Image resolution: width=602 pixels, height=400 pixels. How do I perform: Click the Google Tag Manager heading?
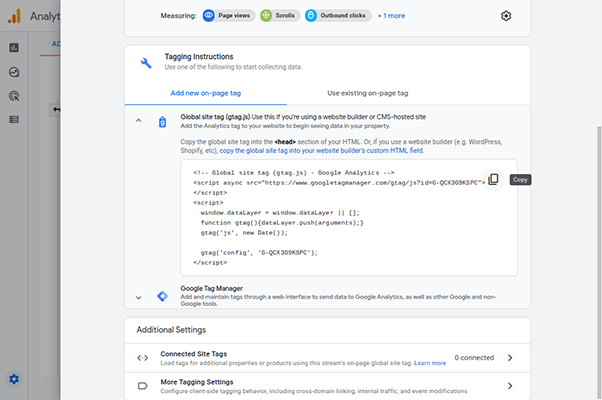click(x=212, y=288)
